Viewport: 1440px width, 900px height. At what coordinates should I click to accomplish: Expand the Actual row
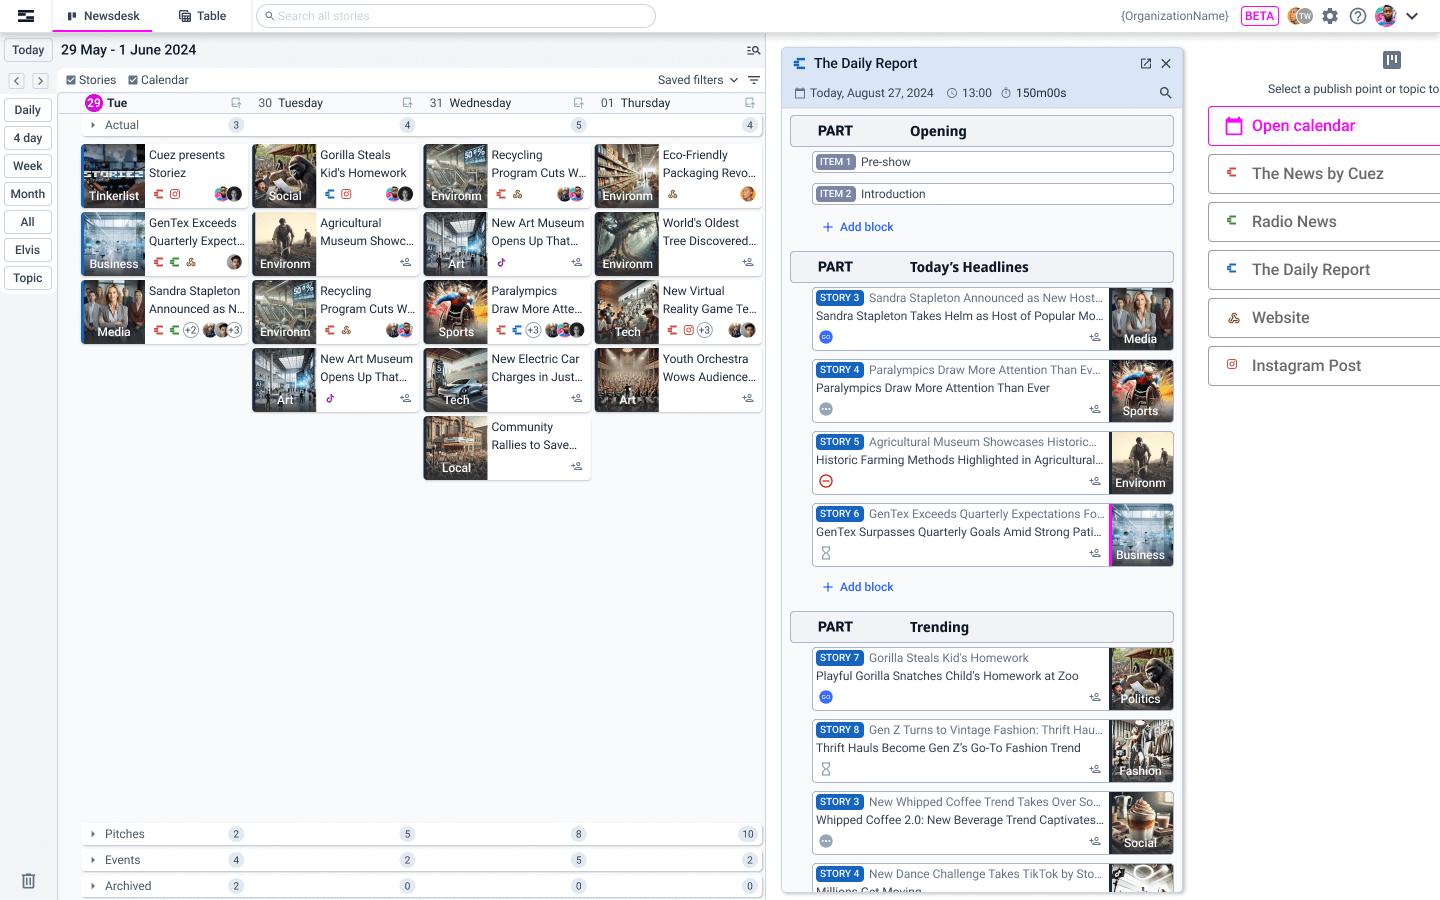[93, 125]
